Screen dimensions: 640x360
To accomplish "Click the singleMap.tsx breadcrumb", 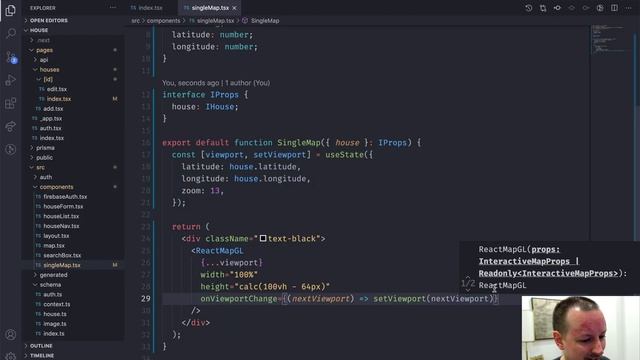I will (216, 20).
